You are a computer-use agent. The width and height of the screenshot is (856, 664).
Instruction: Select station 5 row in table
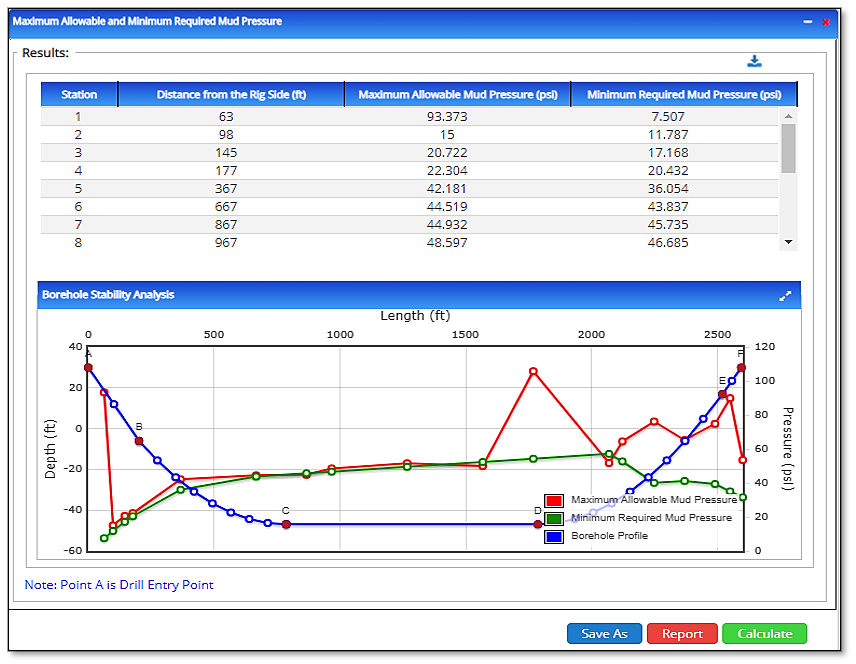point(409,189)
